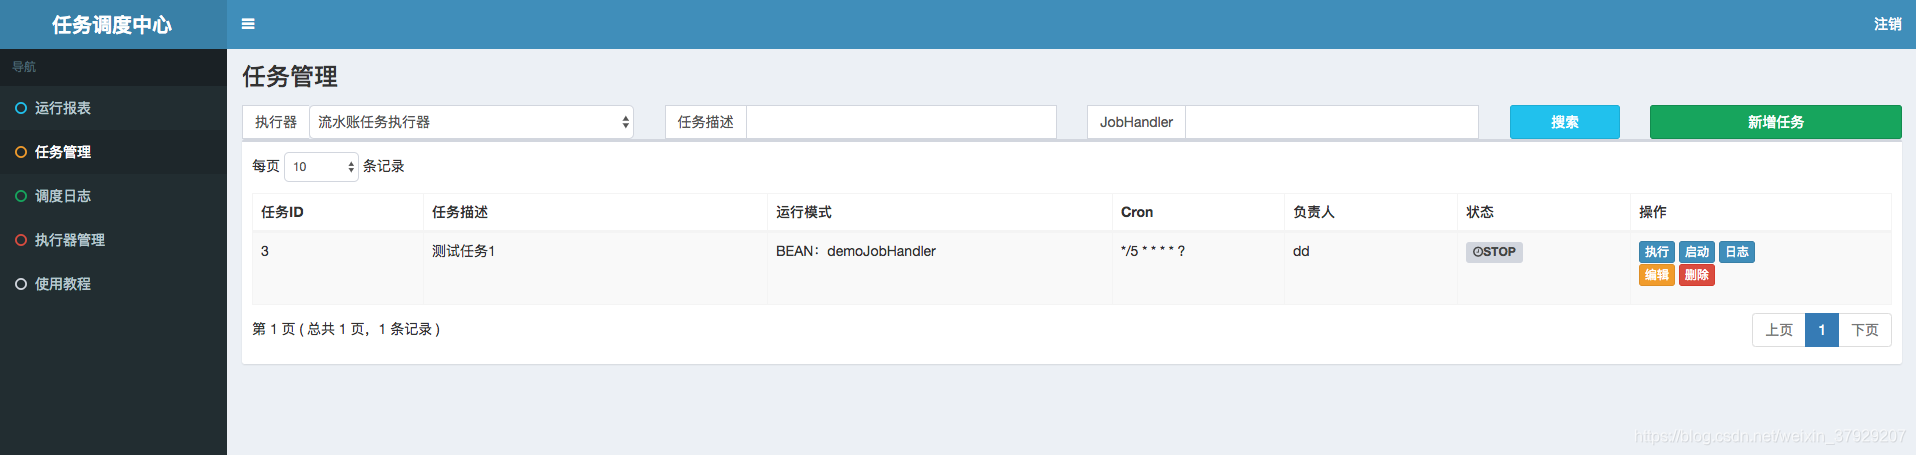Click the red circle icon beside 执行器管理
The height and width of the screenshot is (455, 1916).
tap(21, 240)
